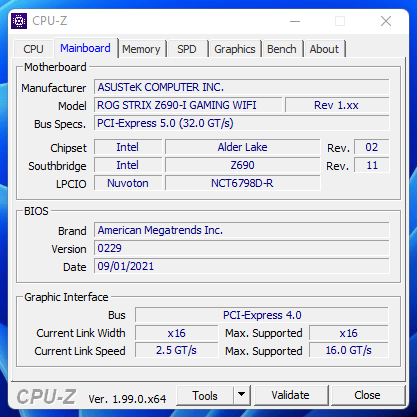Click the version text Ver. 1.99.0.x64
The height and width of the screenshot is (417, 417).
pos(127,399)
